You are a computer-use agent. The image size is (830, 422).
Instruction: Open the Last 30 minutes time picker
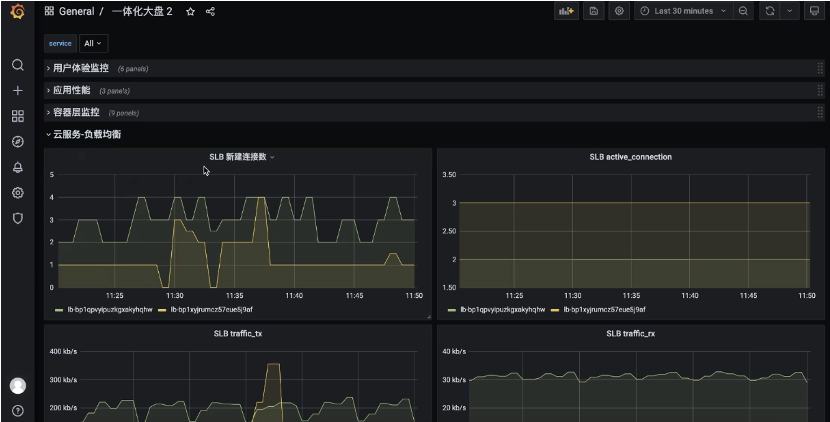point(683,11)
